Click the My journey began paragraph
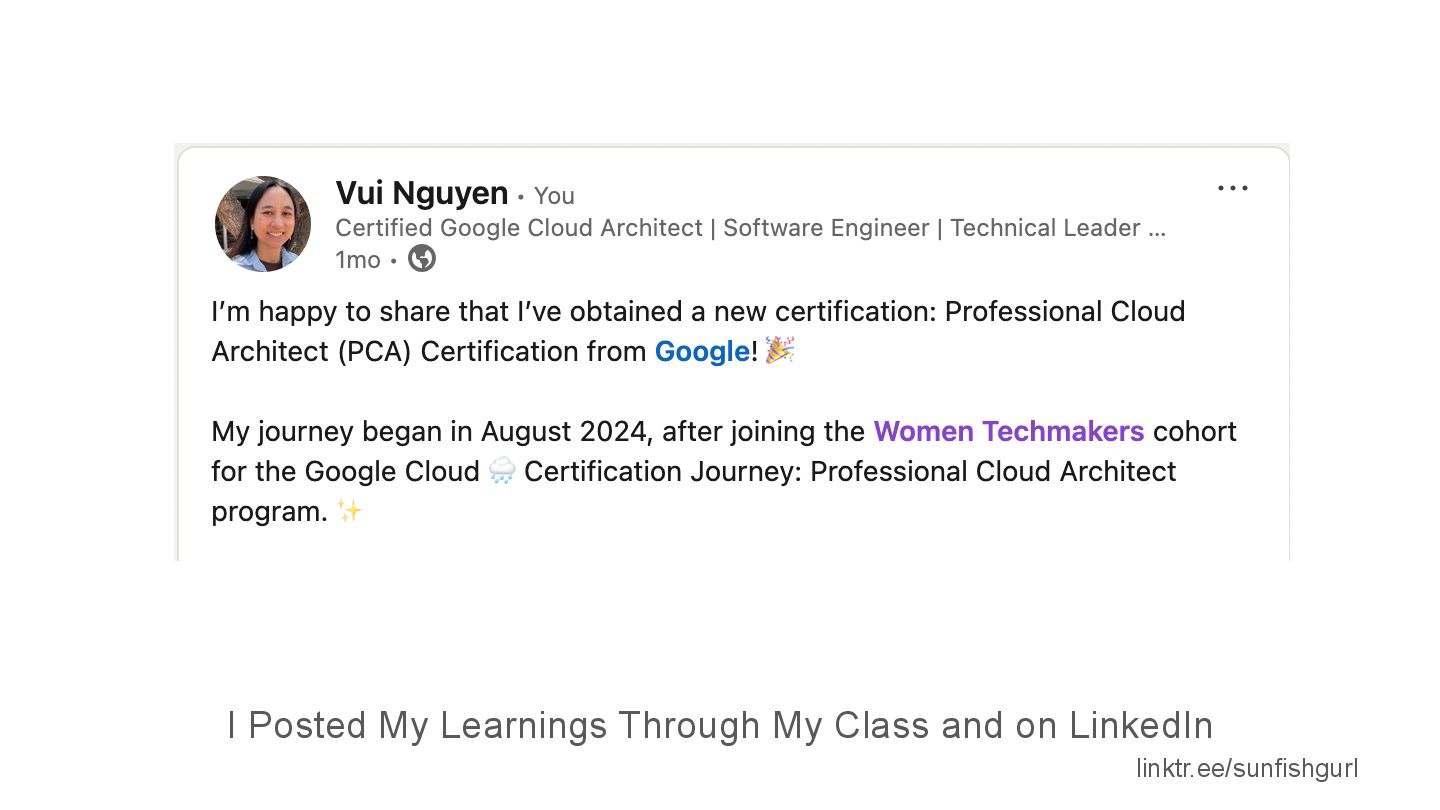Viewport: 1440px width, 810px height. click(x=724, y=471)
